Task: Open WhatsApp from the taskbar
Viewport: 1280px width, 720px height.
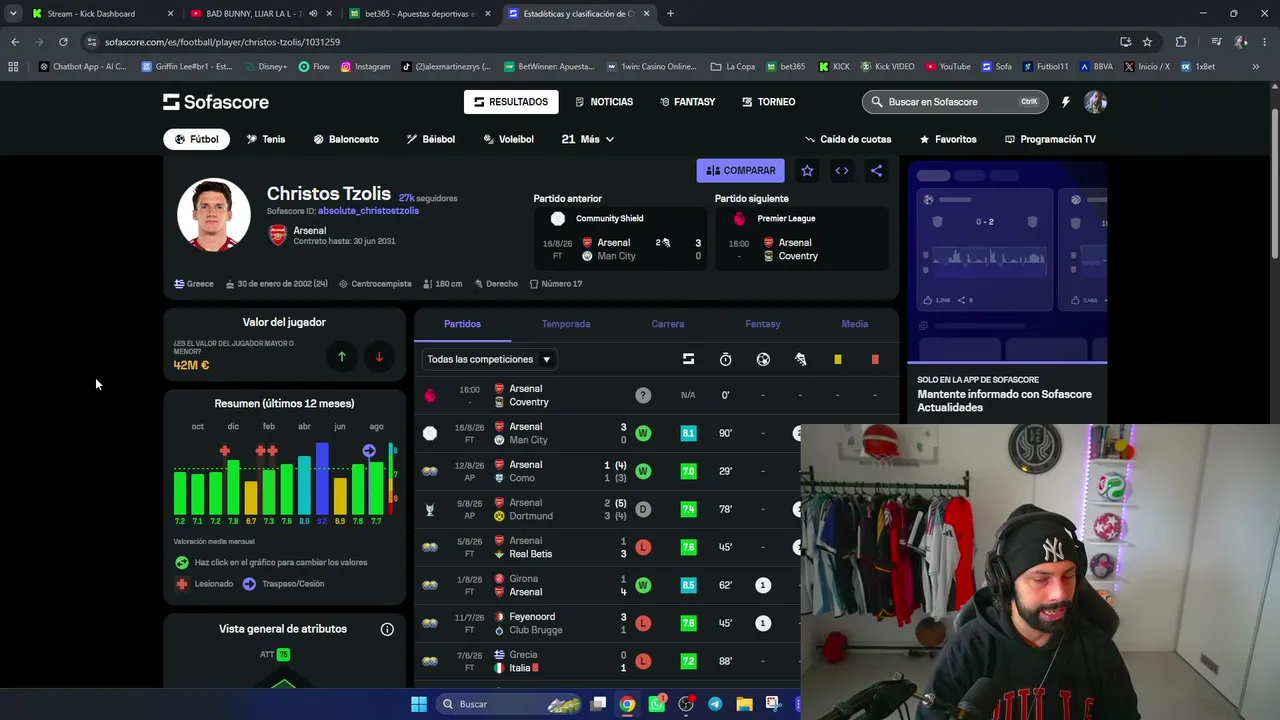Action: click(656, 704)
